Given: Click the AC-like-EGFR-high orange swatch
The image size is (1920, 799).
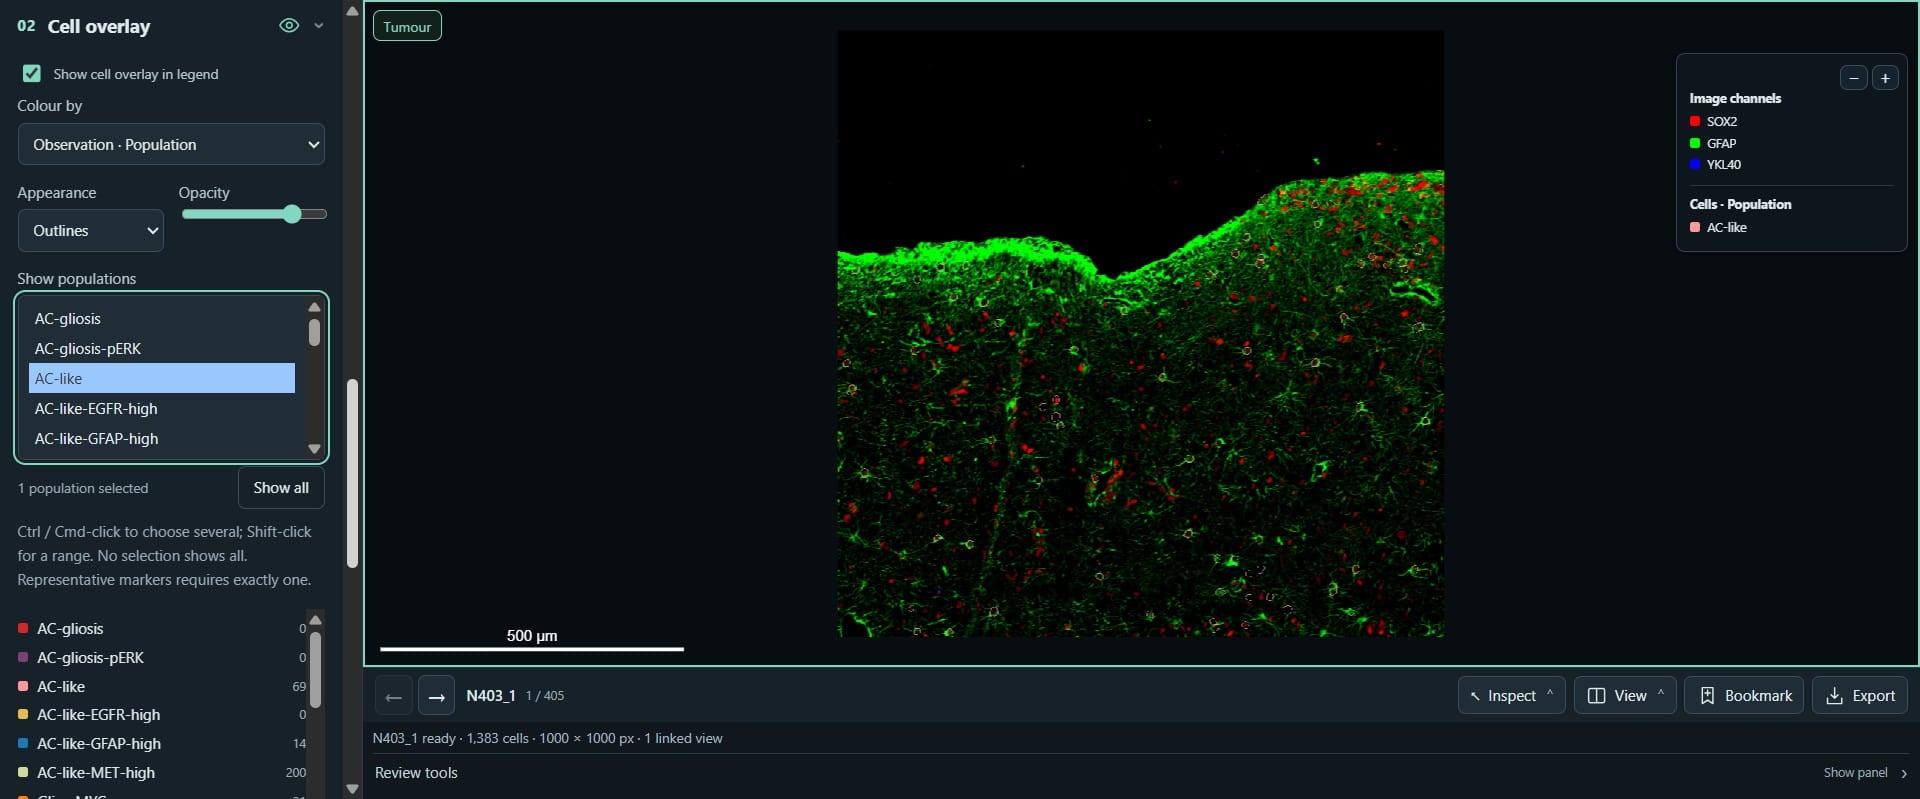Looking at the screenshot, I should pos(23,714).
